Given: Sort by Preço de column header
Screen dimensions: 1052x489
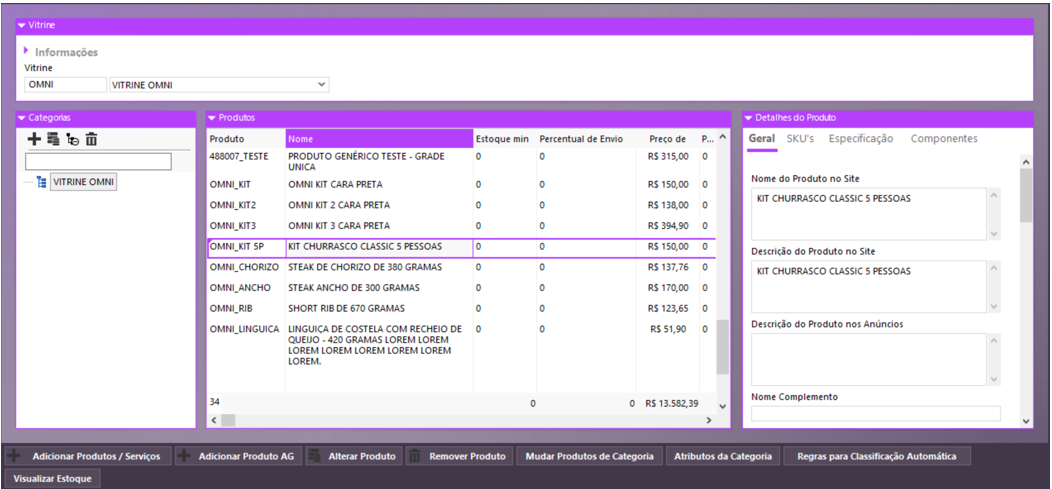Looking at the screenshot, I should tap(668, 139).
